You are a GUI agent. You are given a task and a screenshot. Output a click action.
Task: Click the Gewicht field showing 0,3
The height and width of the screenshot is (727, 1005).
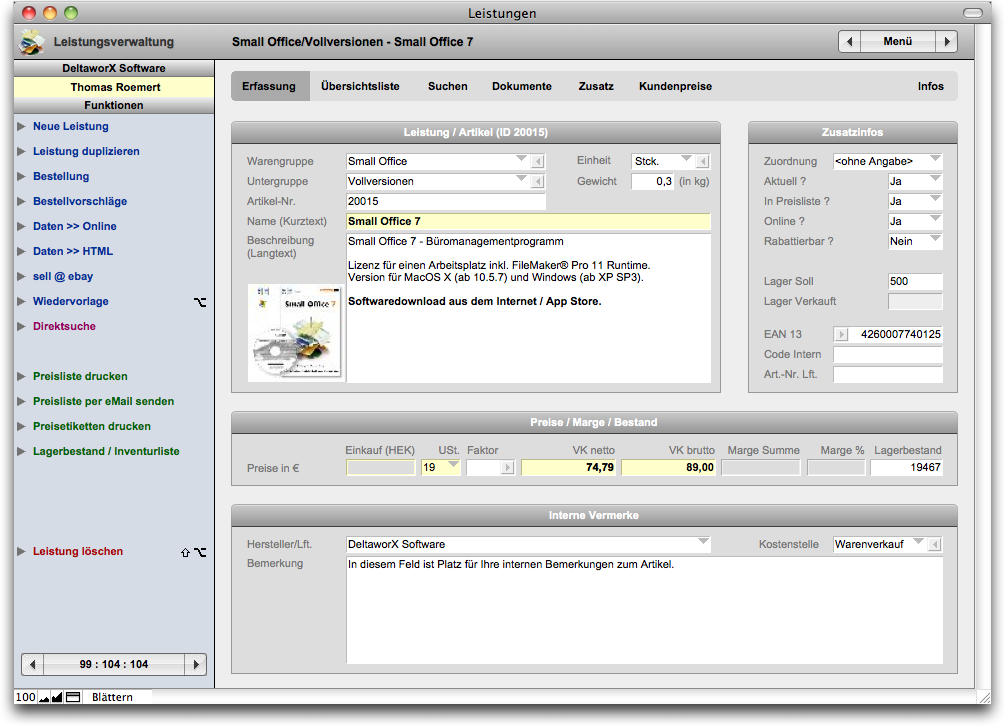point(652,181)
